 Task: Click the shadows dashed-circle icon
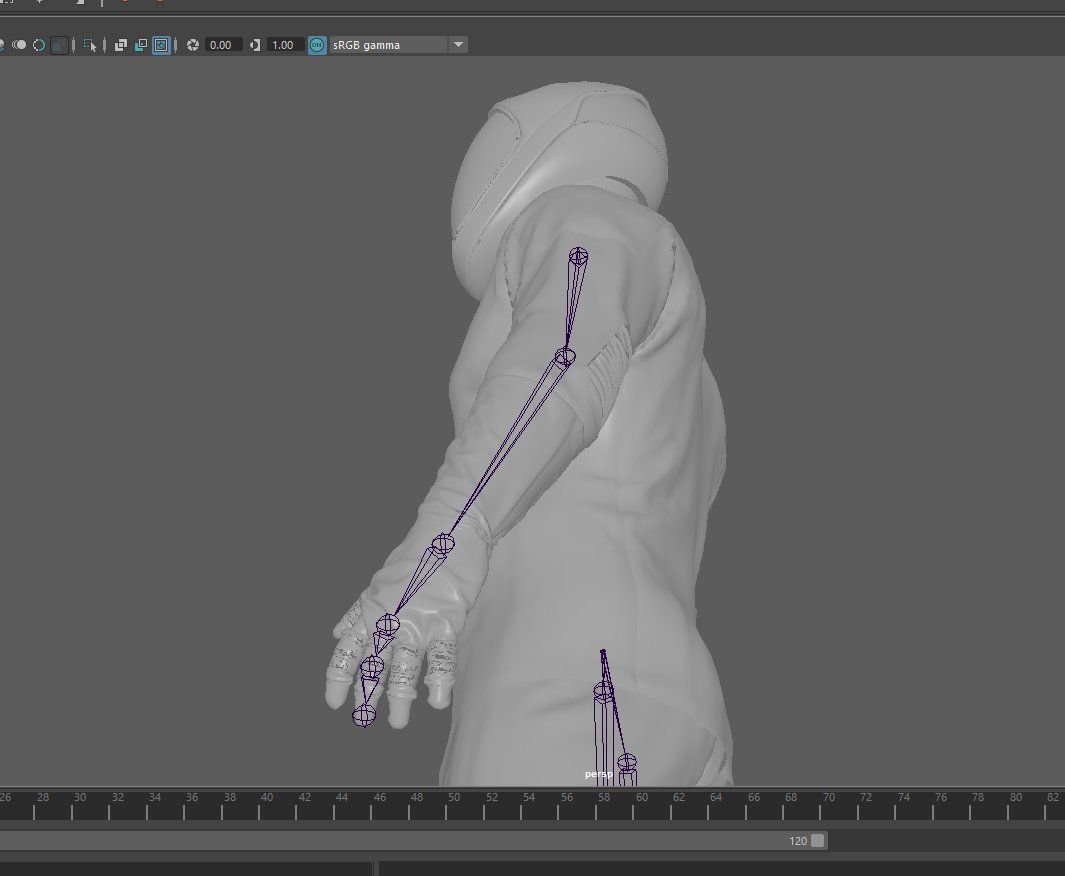(x=38, y=44)
